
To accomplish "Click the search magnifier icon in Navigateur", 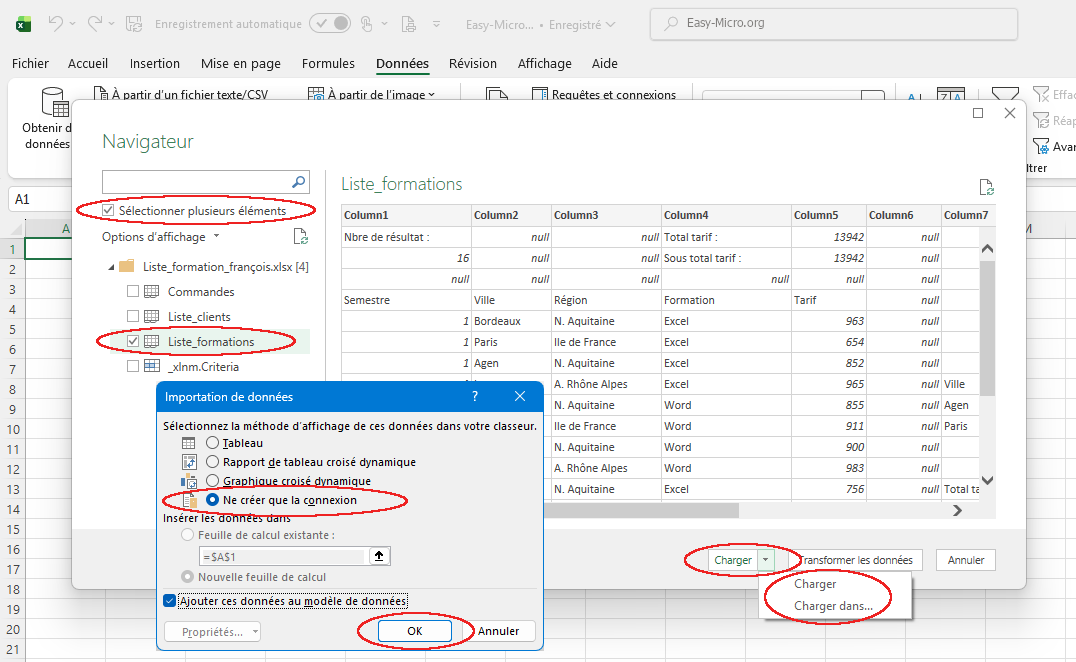I will (298, 182).
